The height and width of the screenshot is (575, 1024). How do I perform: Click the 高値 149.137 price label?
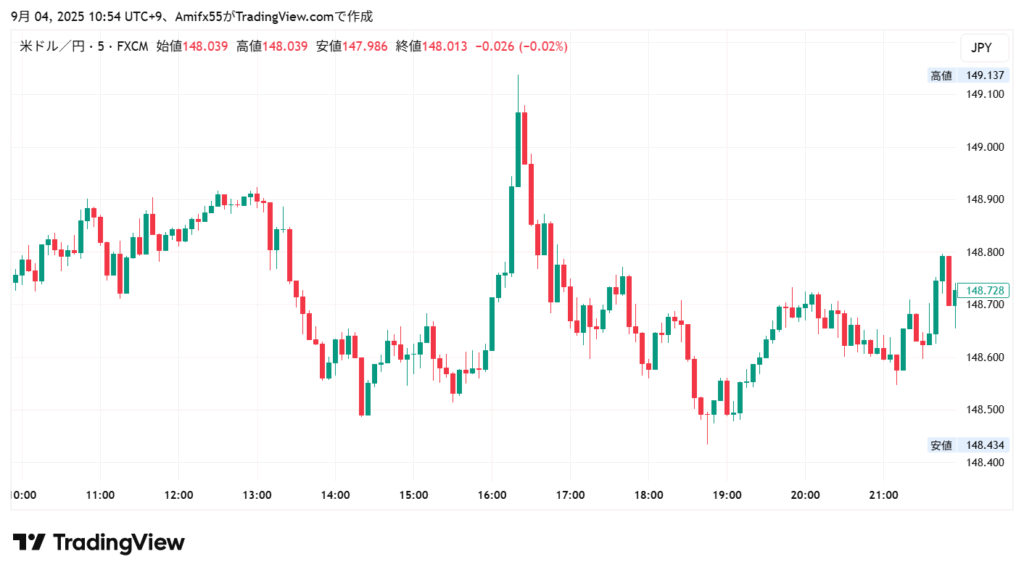pyautogui.click(x=982, y=75)
